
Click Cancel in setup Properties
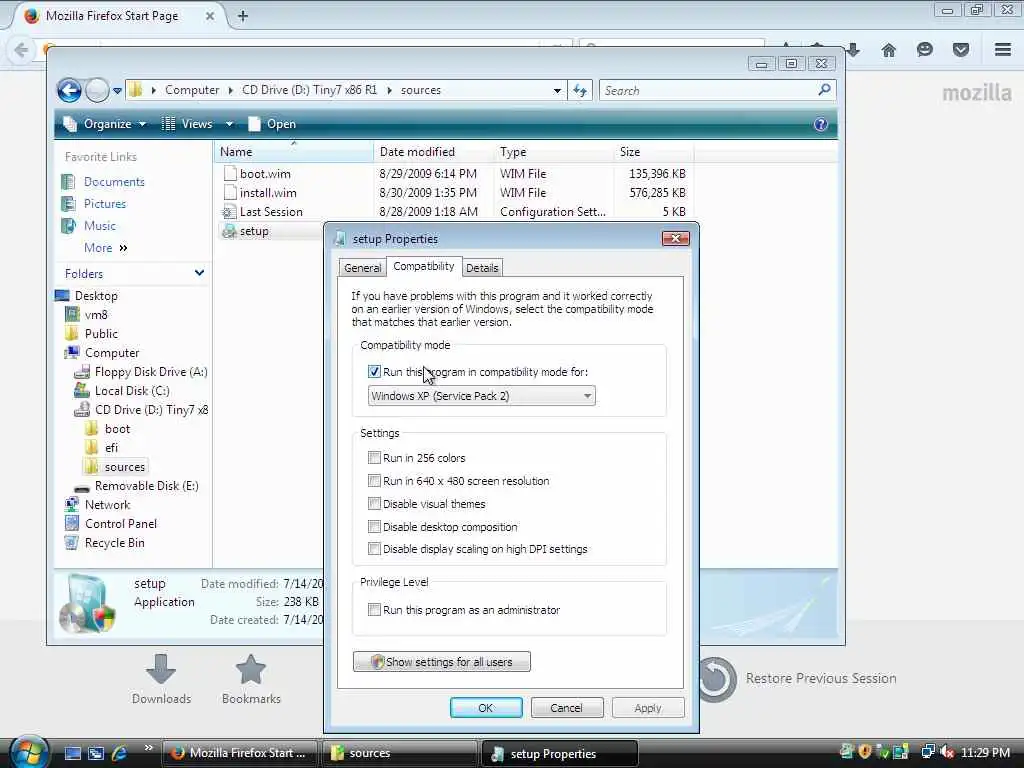pos(567,708)
